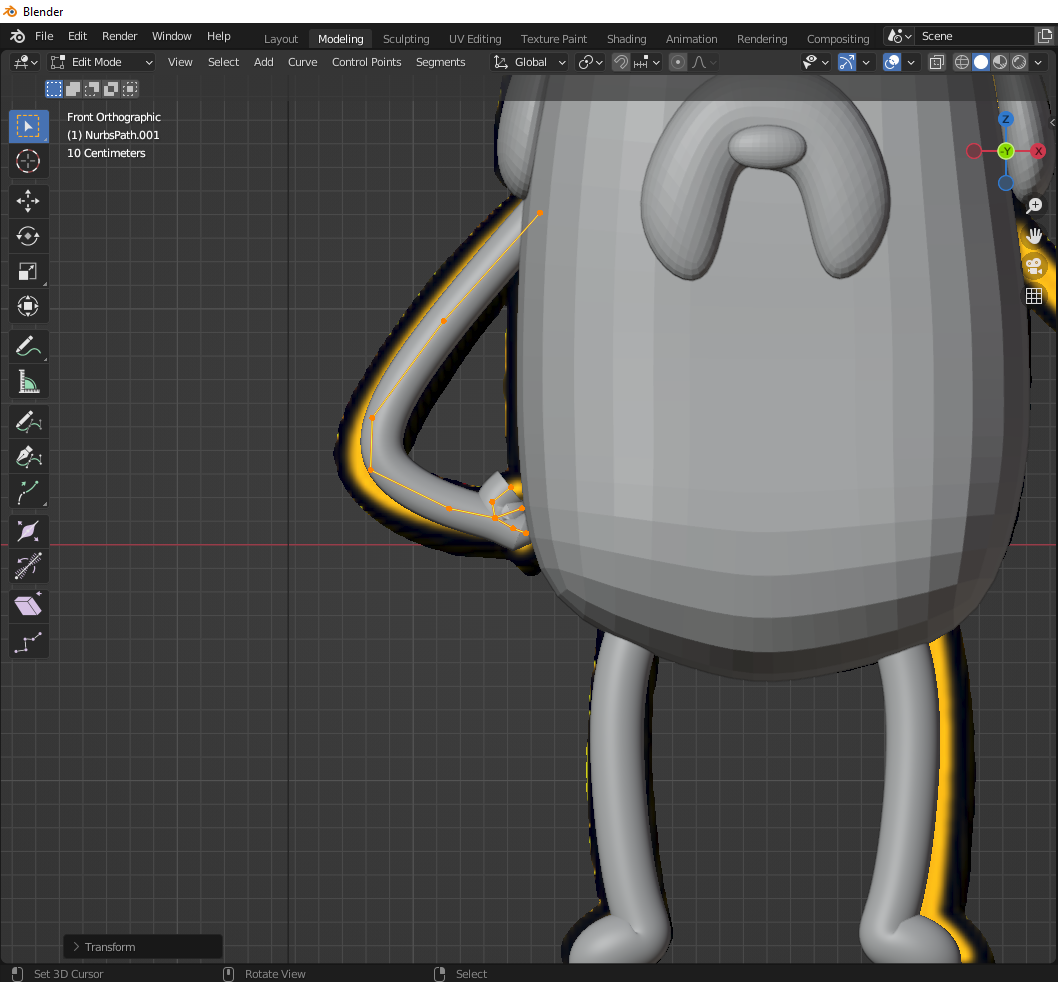Open the Segments menu
1058x982 pixels.
[x=441, y=63]
